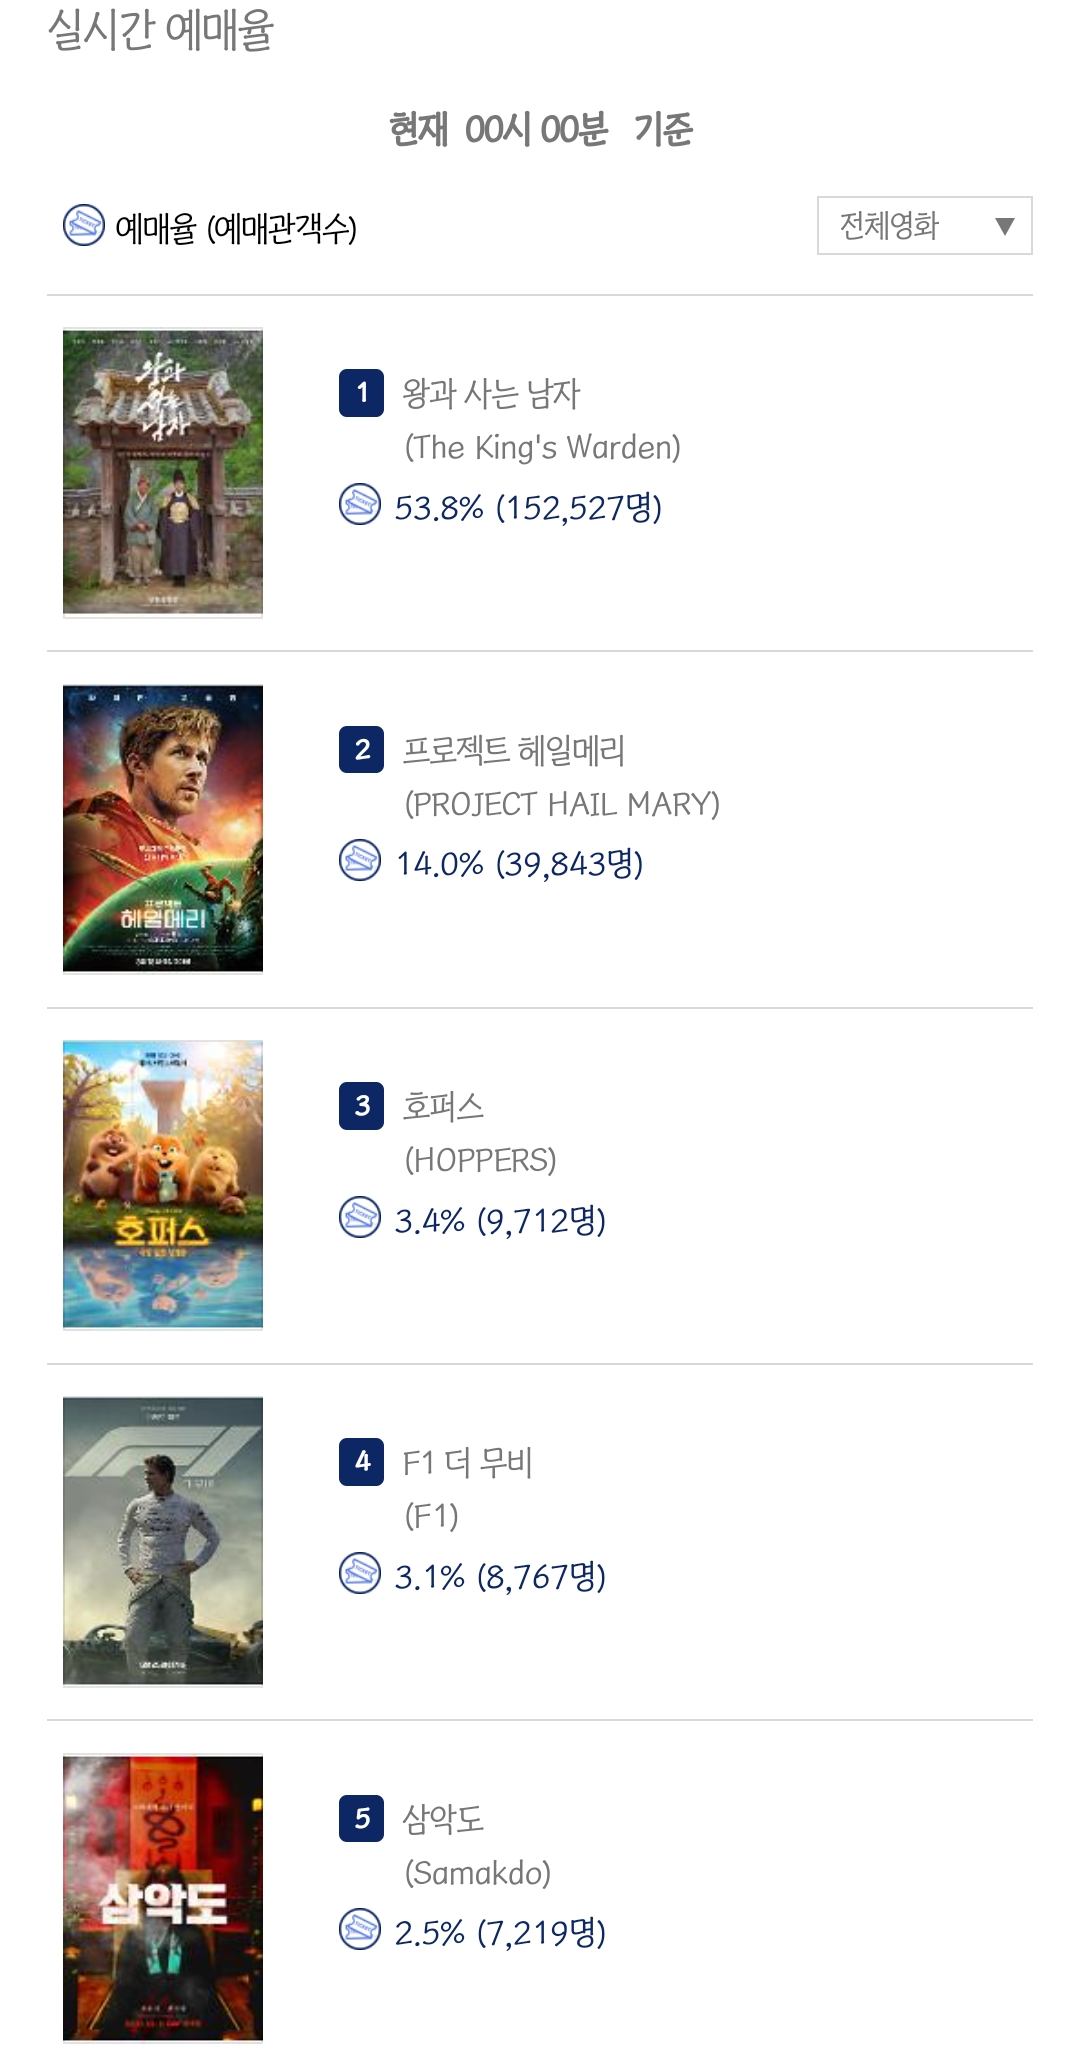Select the 호퍼스 movie poster

click(163, 1185)
